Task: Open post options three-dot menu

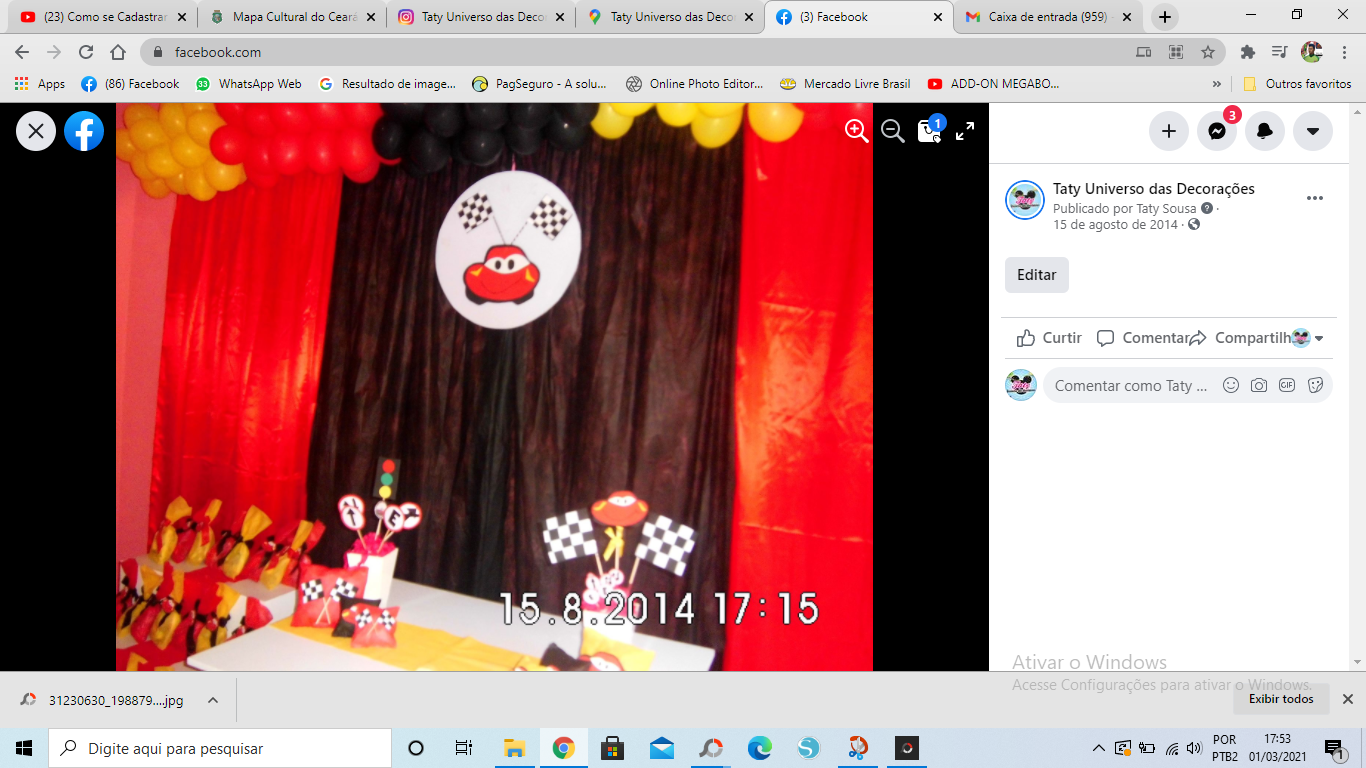Action: tap(1315, 198)
